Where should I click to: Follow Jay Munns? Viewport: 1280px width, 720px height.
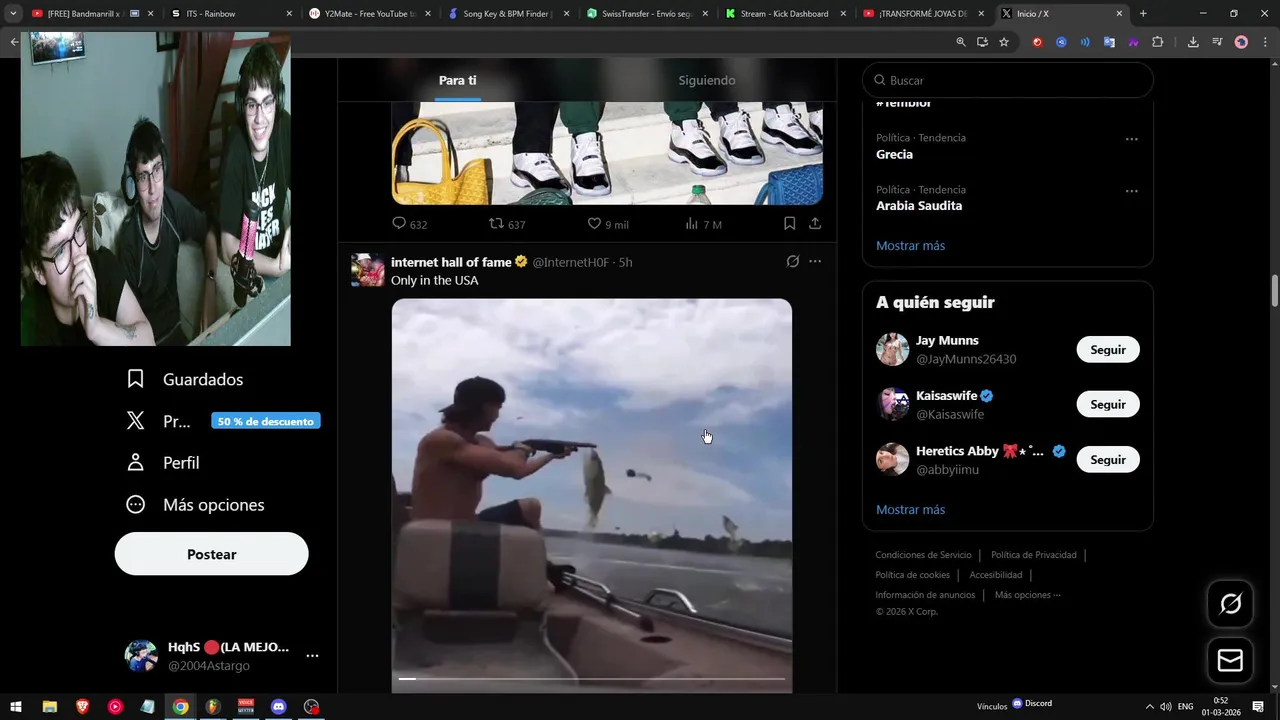click(1108, 350)
